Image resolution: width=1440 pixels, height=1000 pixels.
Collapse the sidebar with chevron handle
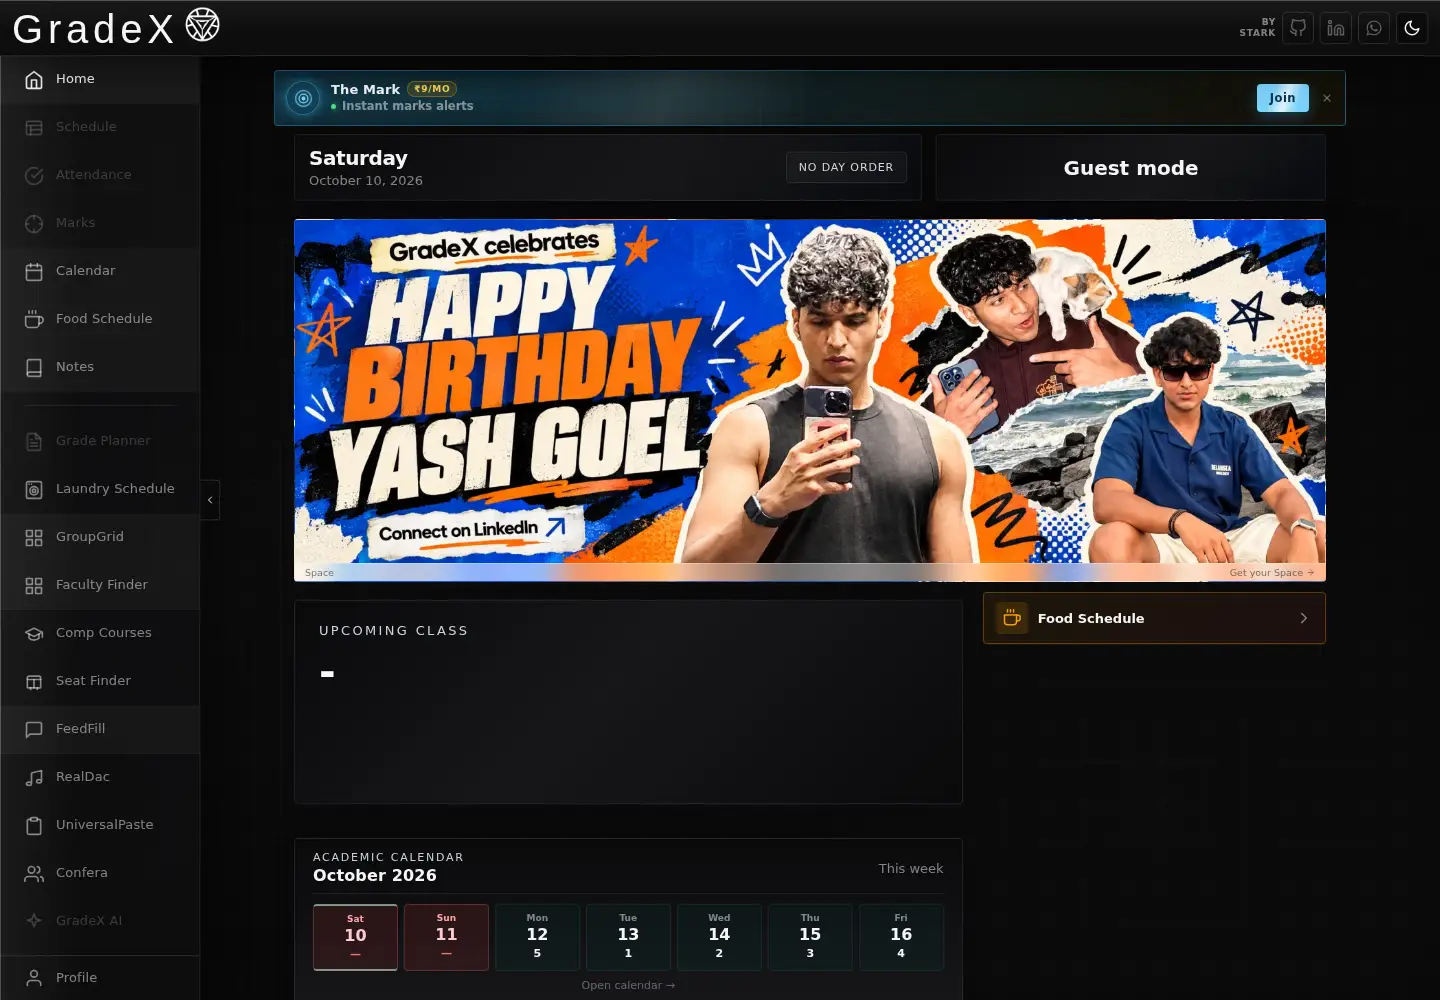(x=210, y=500)
